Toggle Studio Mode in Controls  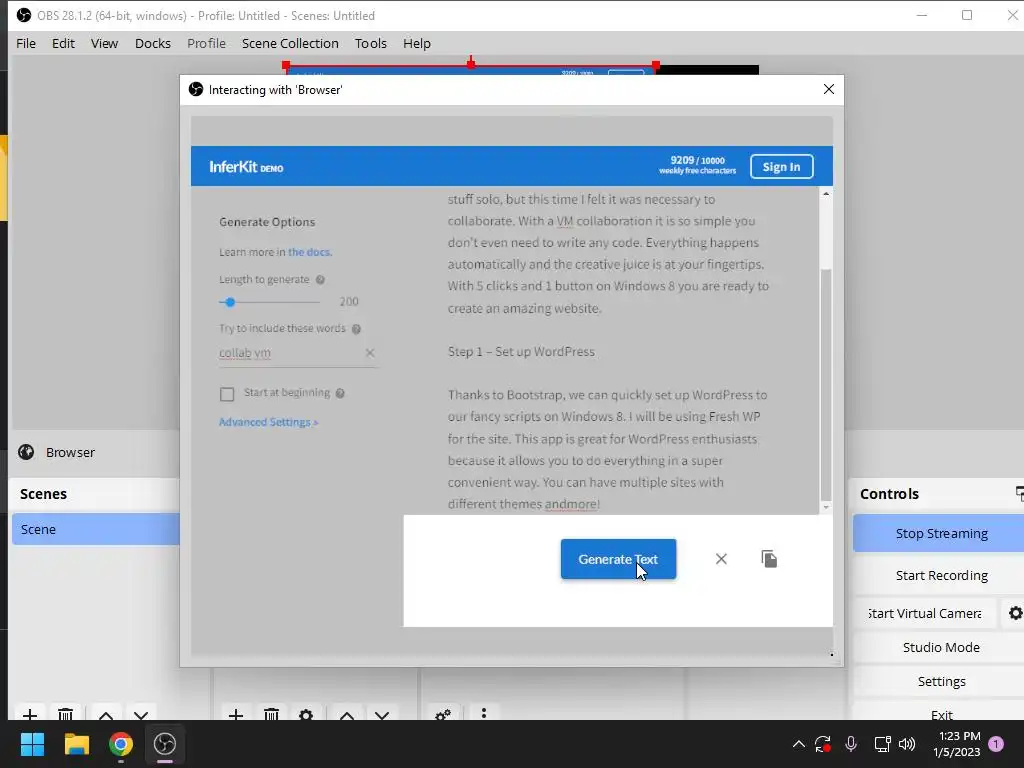click(x=941, y=647)
